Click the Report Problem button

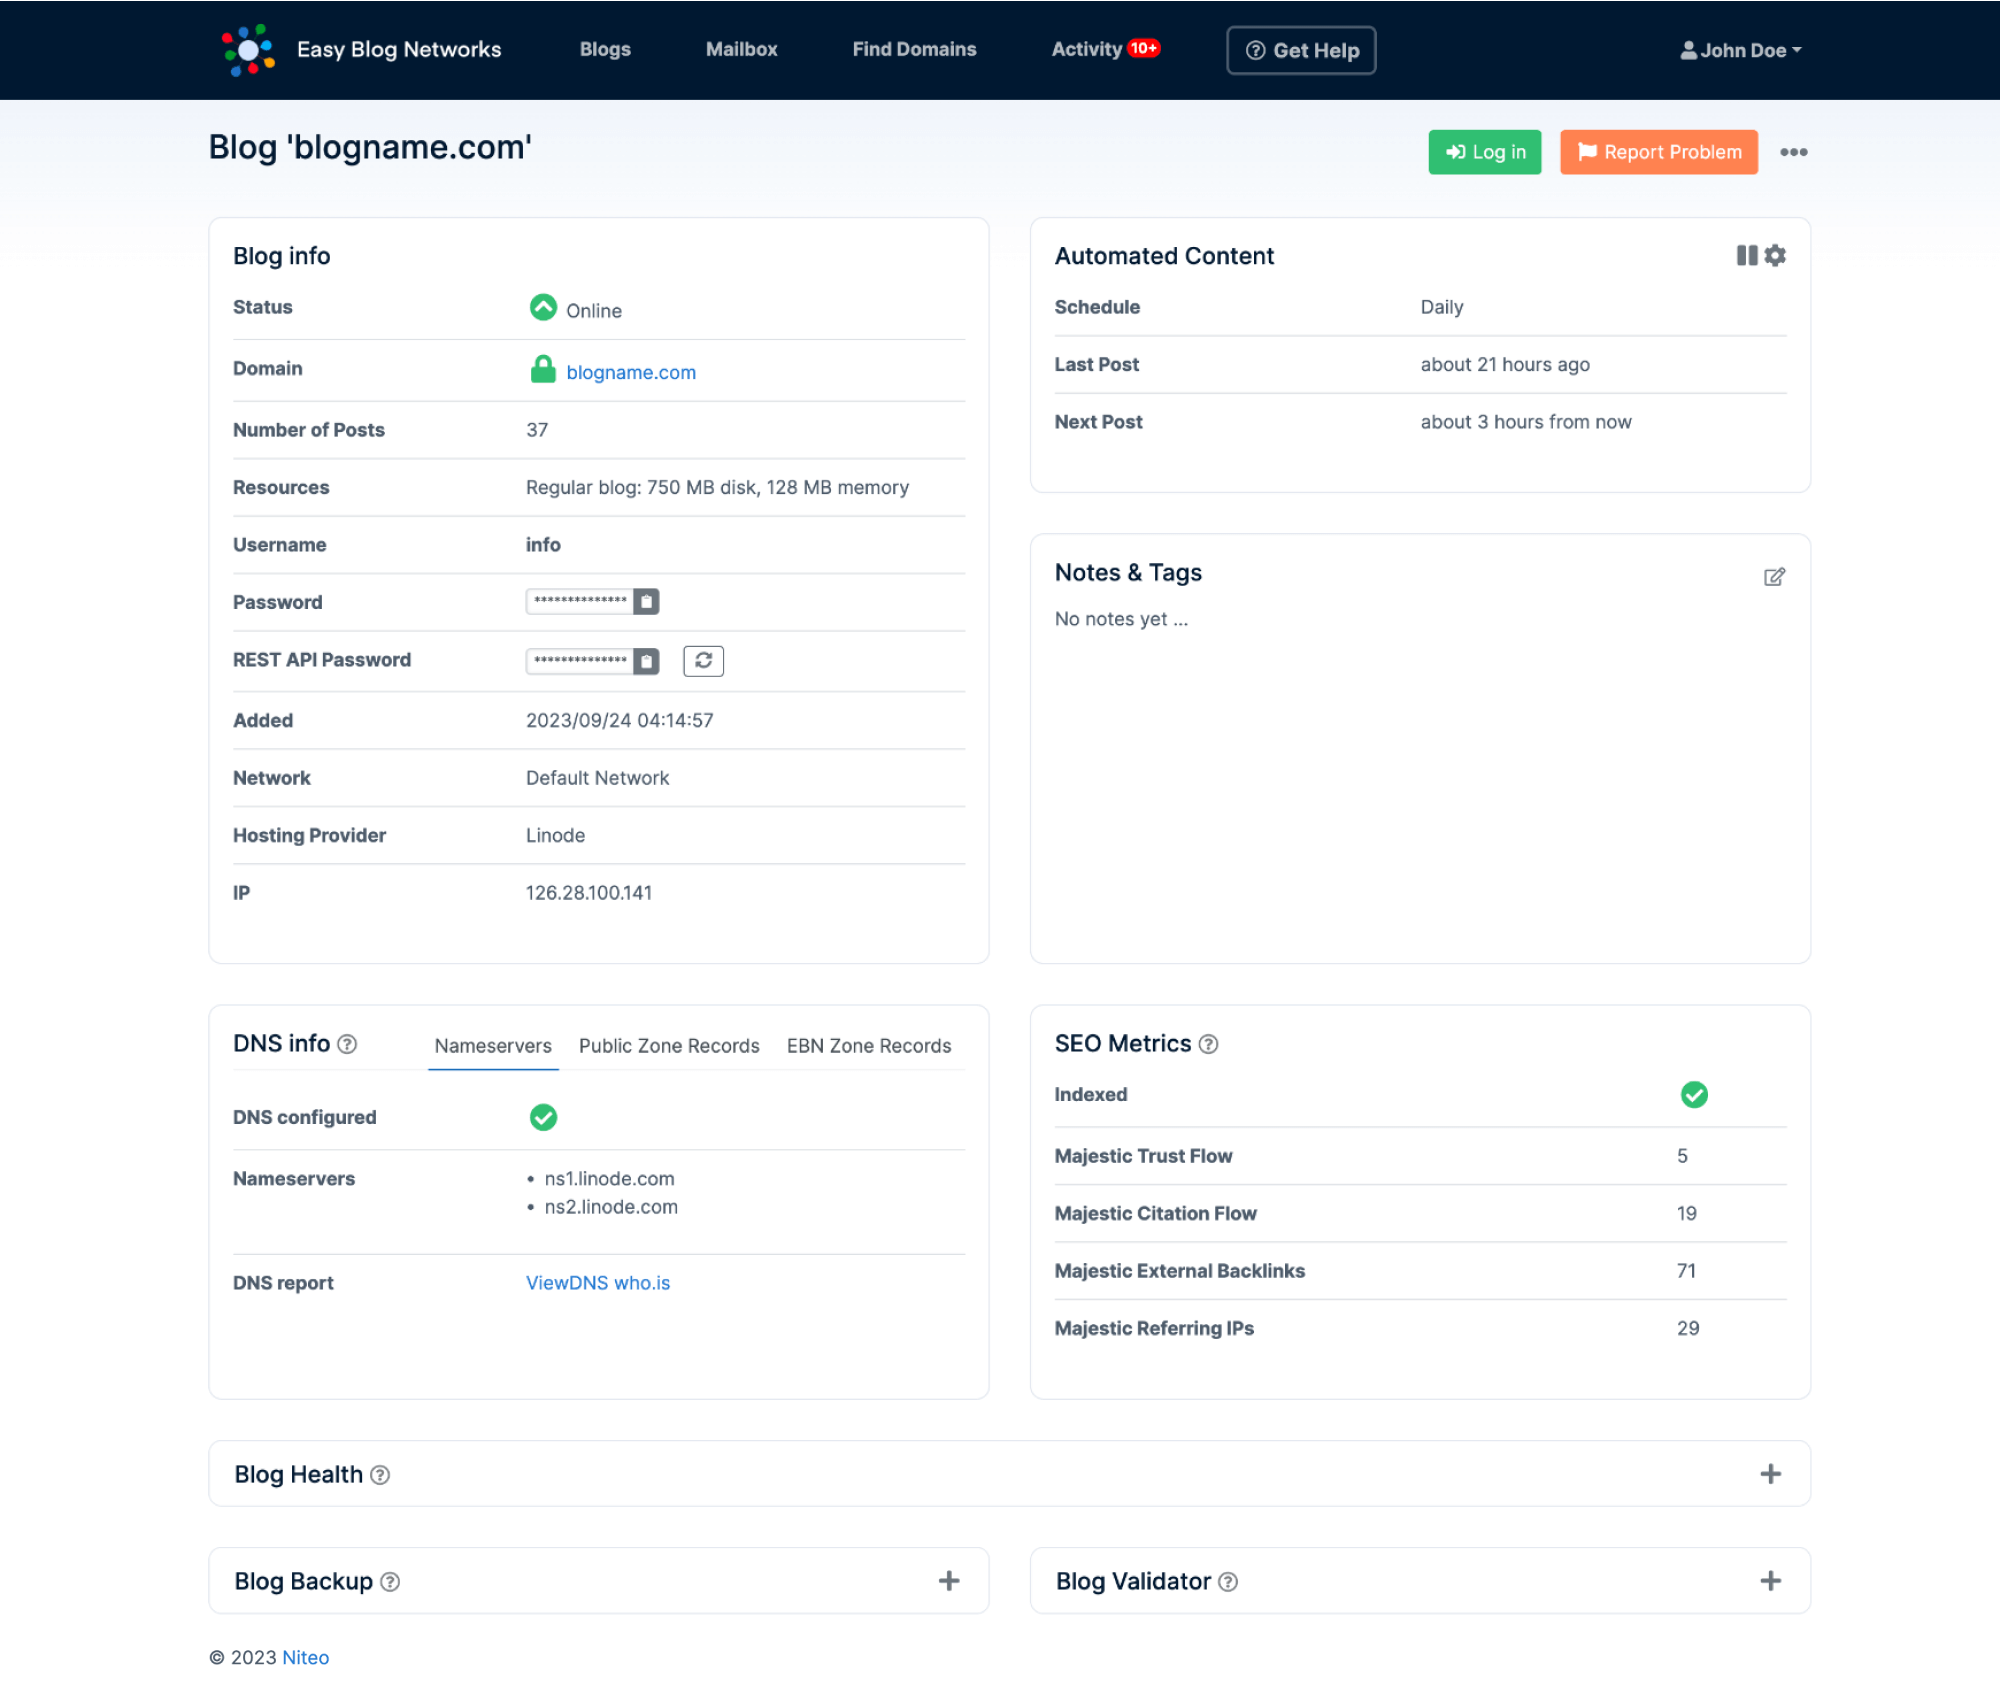1659,152
